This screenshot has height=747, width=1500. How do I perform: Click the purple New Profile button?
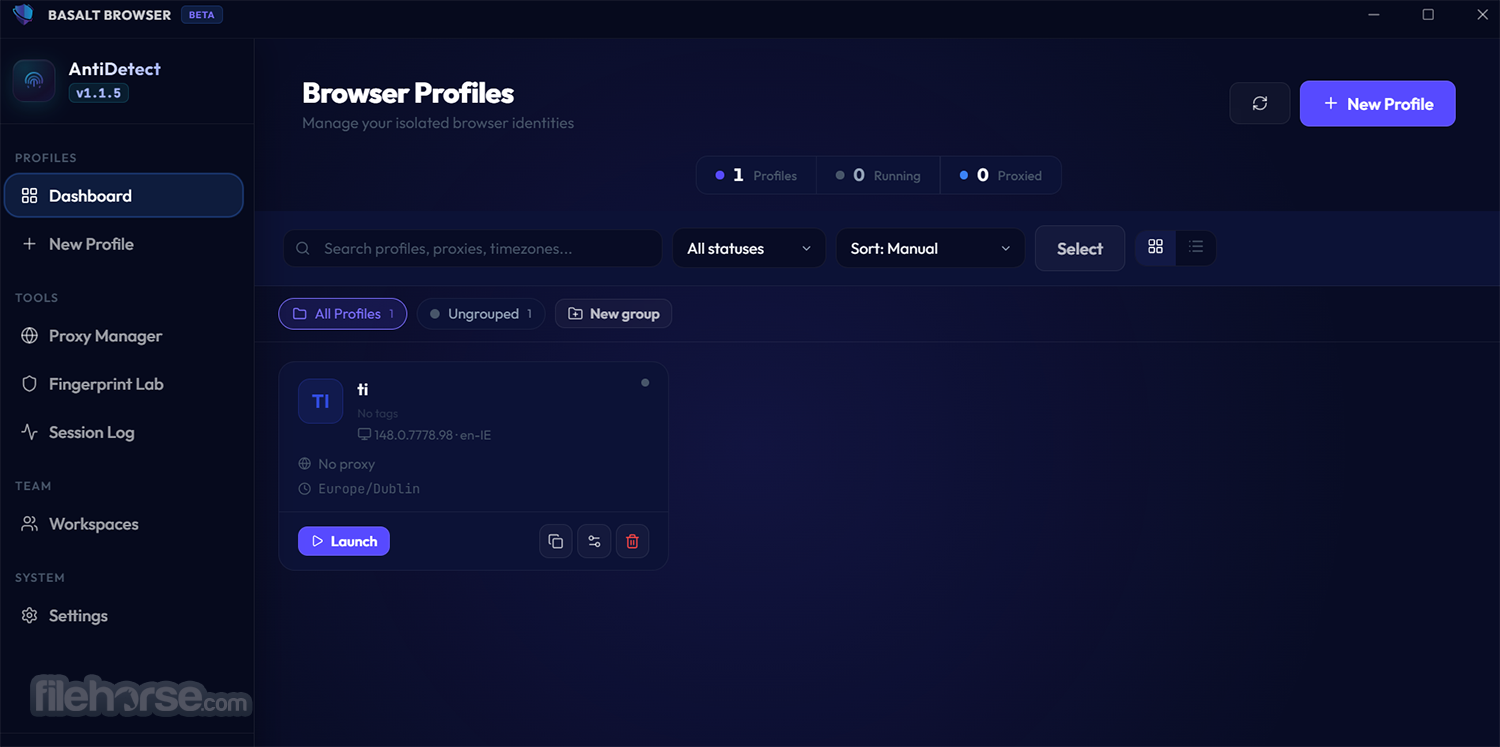(x=1377, y=104)
